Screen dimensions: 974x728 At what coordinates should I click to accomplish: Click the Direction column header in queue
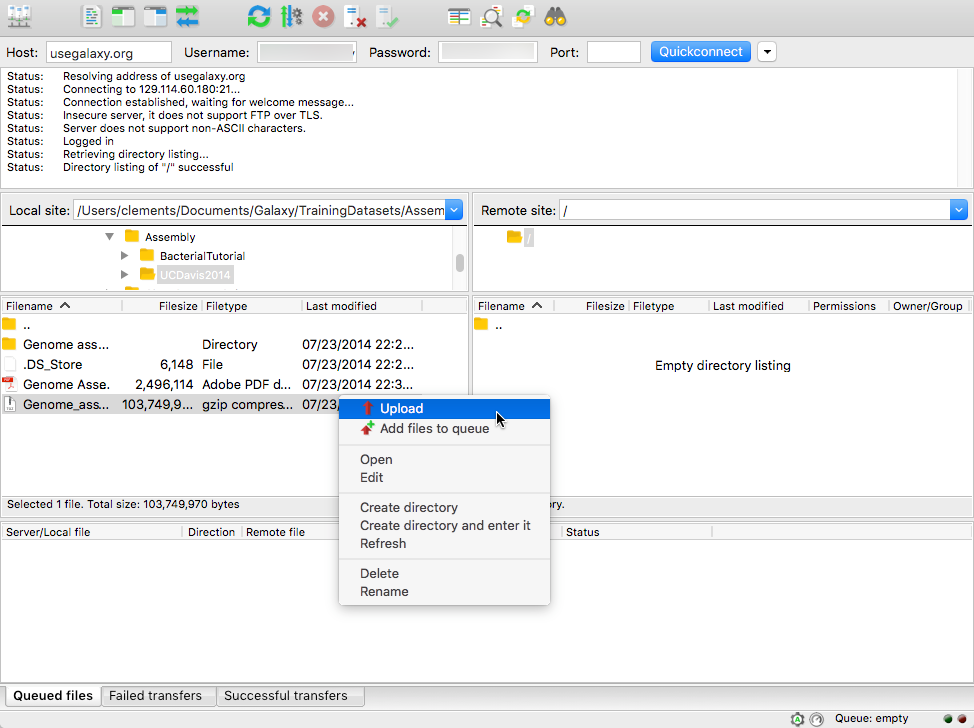[211, 532]
